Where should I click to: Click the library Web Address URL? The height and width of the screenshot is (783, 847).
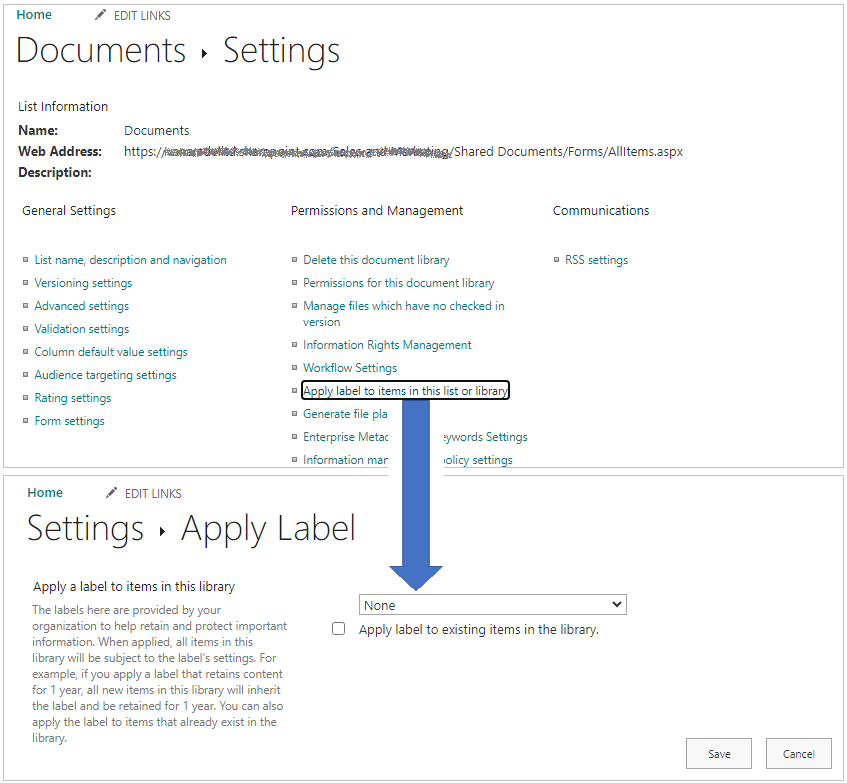[x=402, y=151]
